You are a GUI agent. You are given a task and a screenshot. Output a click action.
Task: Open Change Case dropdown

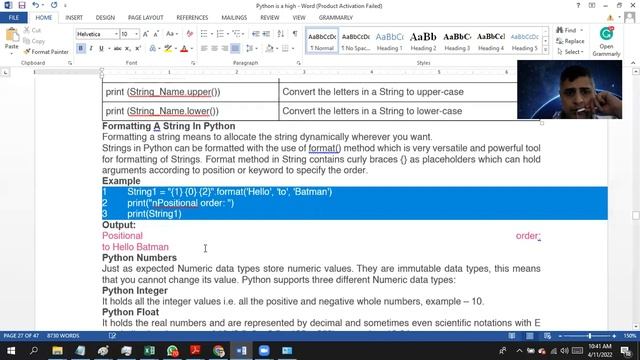pos(172,34)
